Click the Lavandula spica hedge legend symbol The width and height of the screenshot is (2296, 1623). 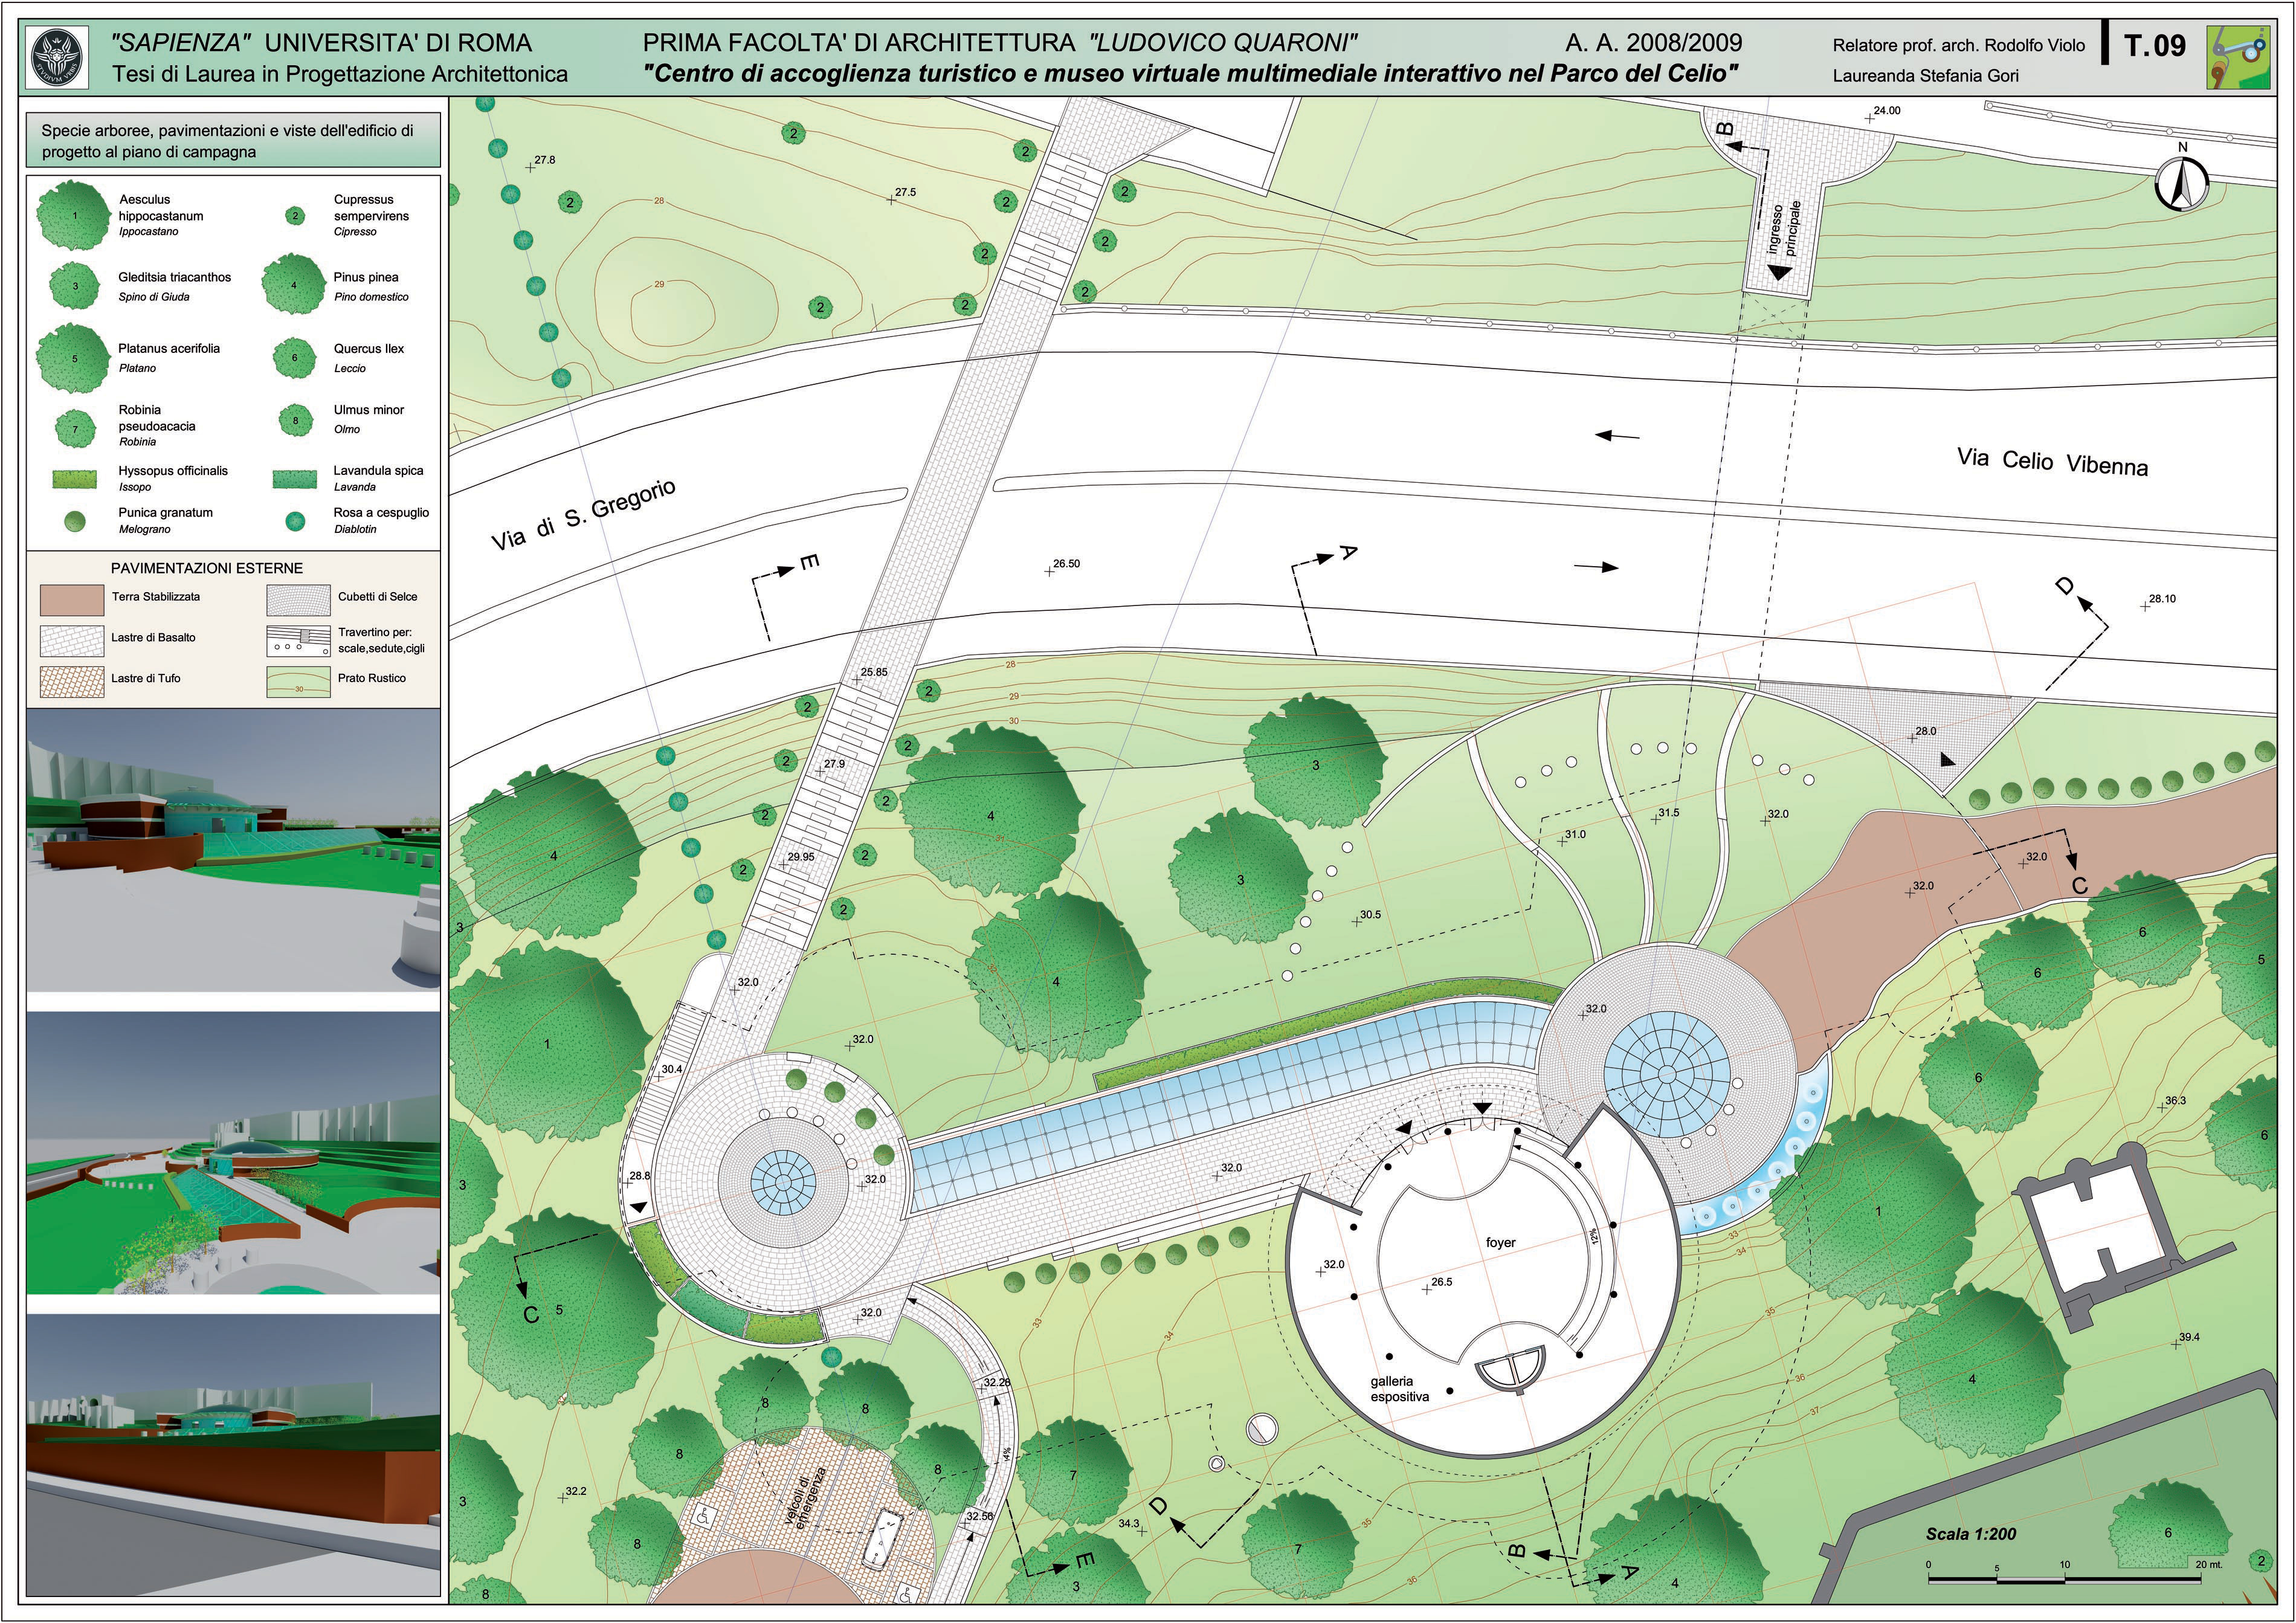[295, 478]
